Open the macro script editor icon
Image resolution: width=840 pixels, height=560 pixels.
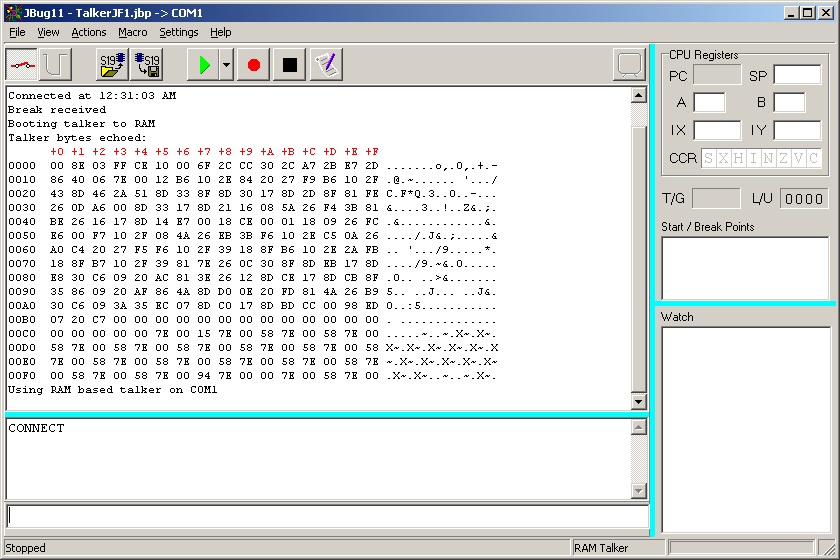tap(326, 65)
